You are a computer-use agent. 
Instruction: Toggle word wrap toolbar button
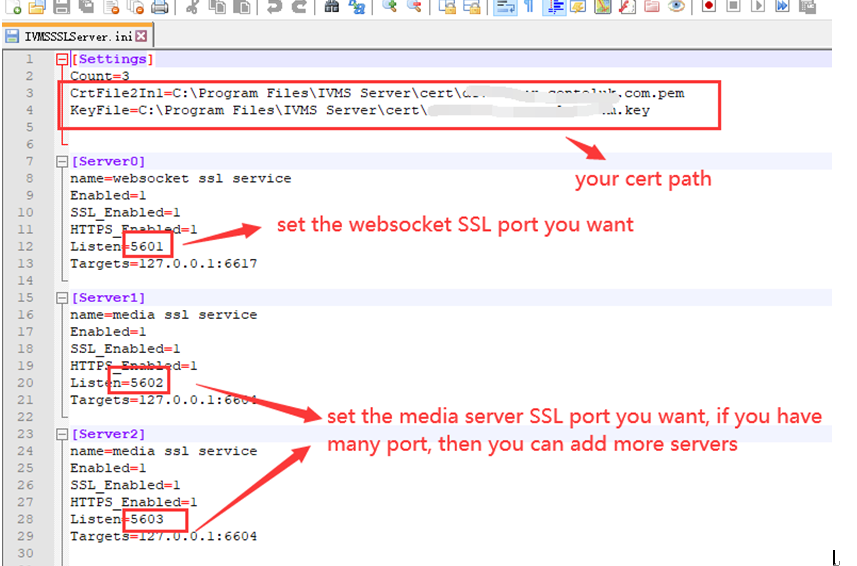(504, 7)
